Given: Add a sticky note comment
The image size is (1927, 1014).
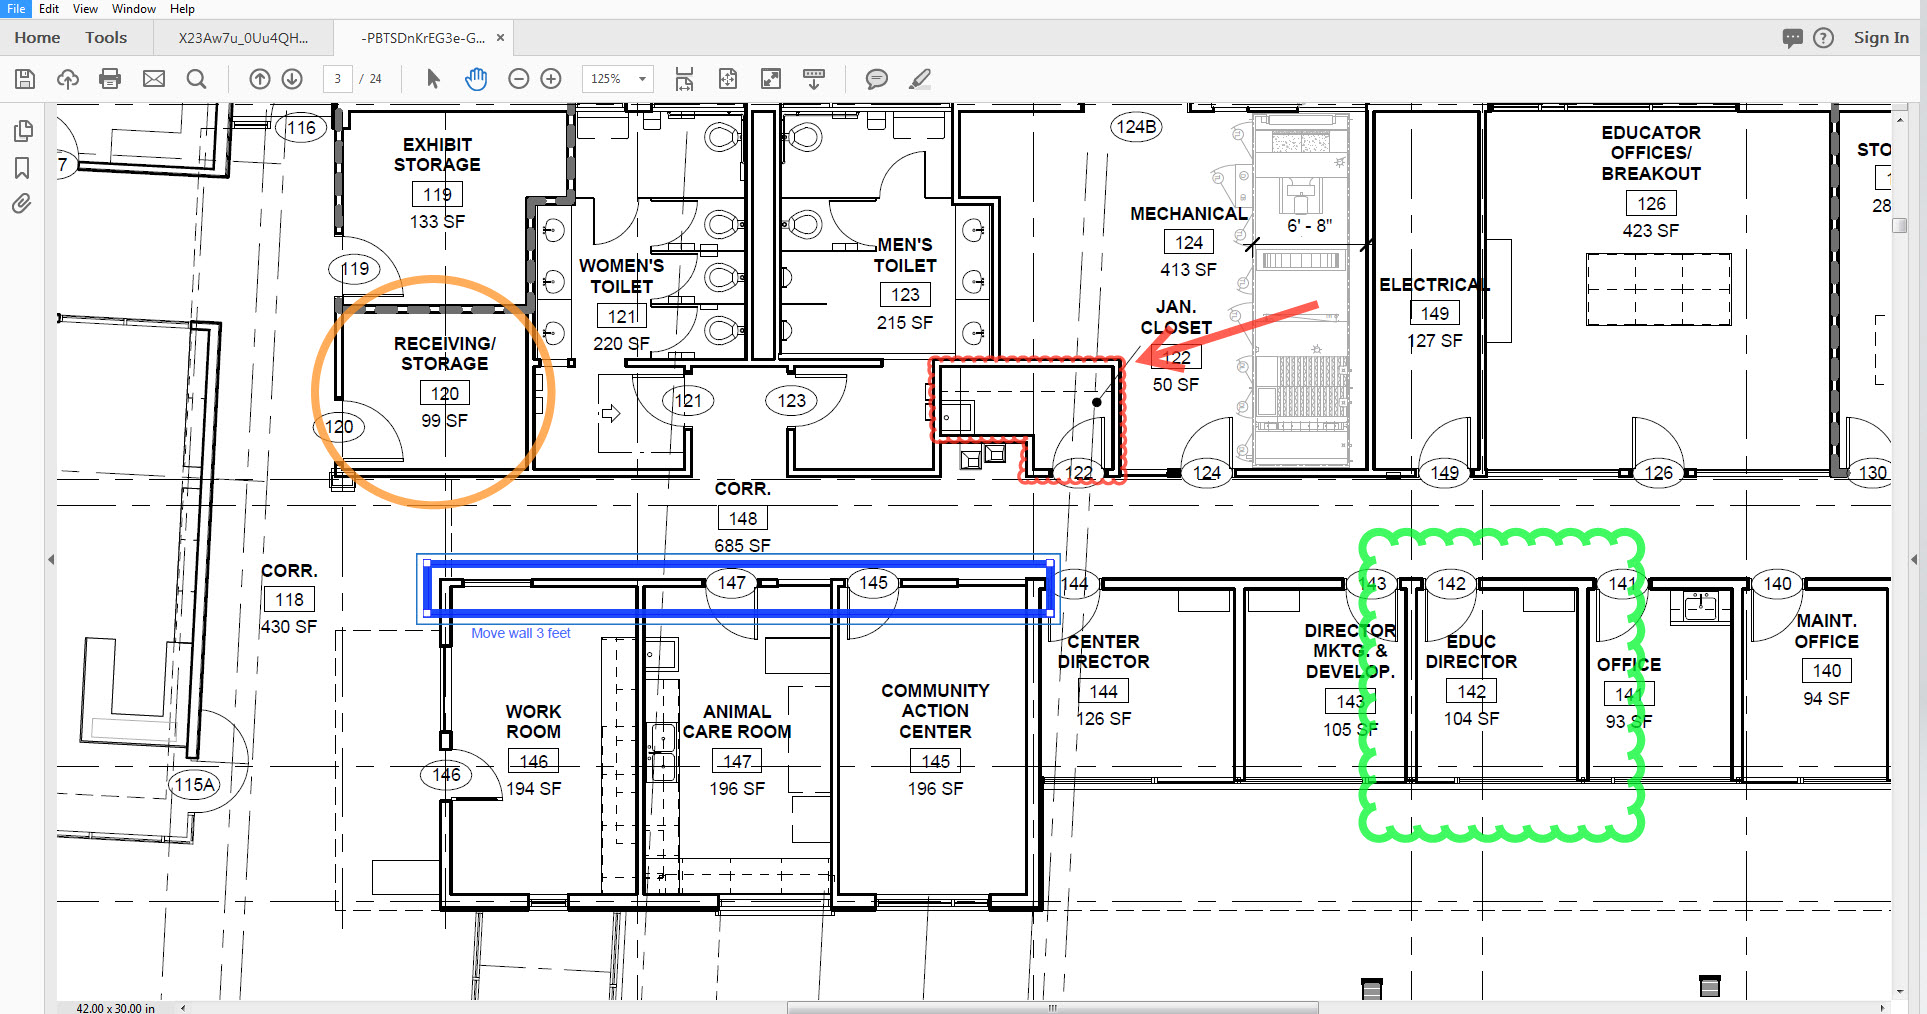Looking at the screenshot, I should point(877,79).
